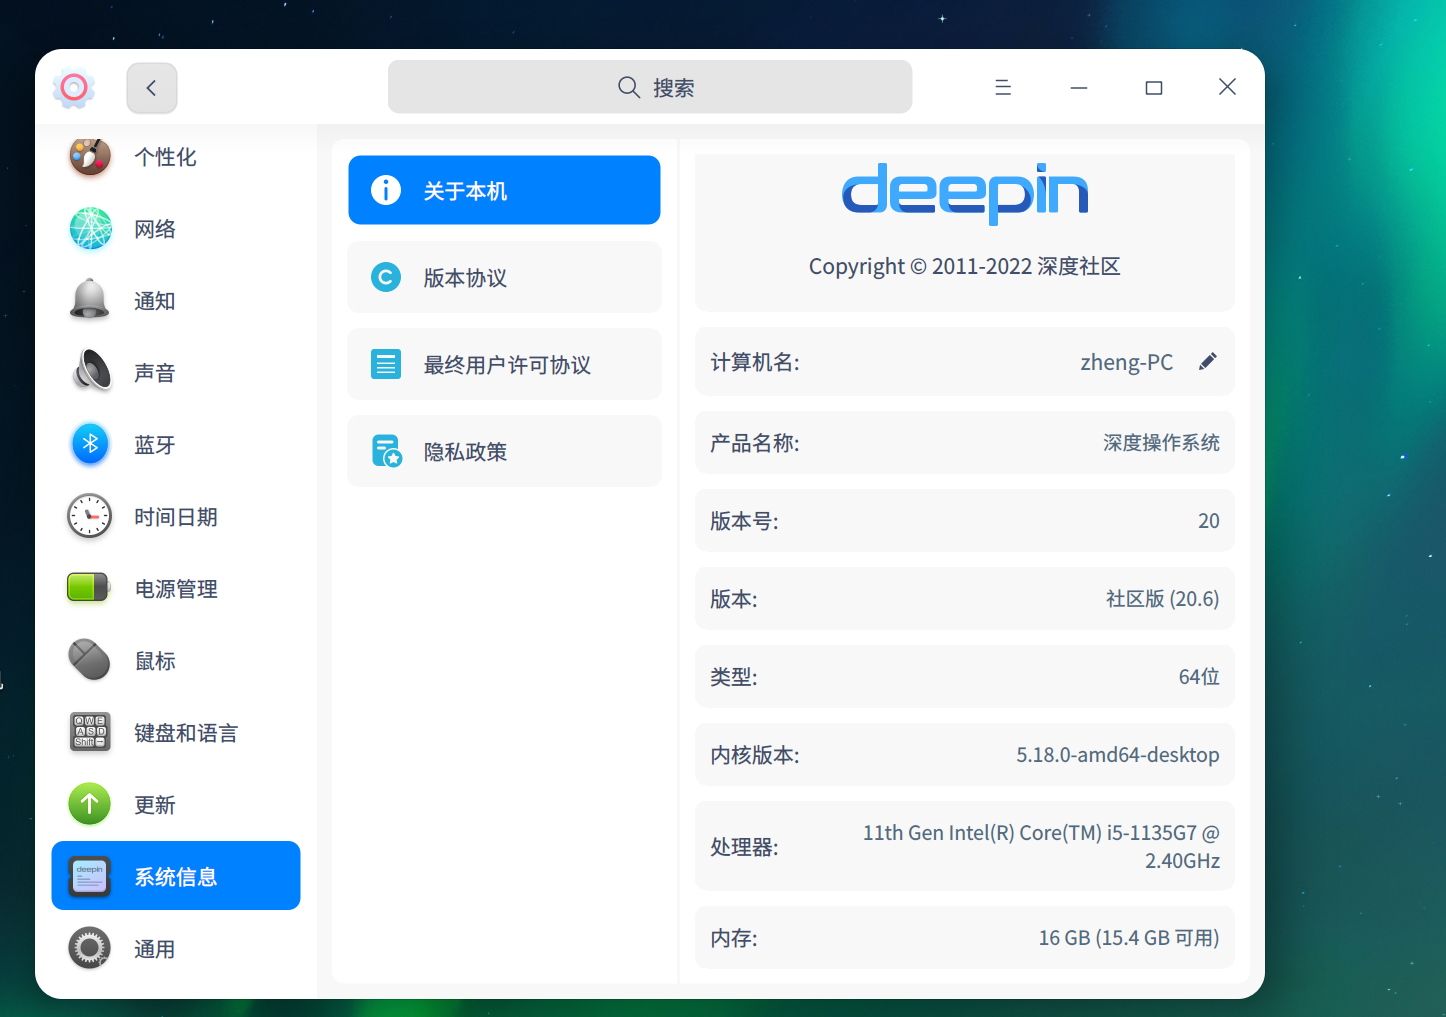Open the 声音 sound settings
Screen dimensions: 1446x1017
tap(155, 372)
